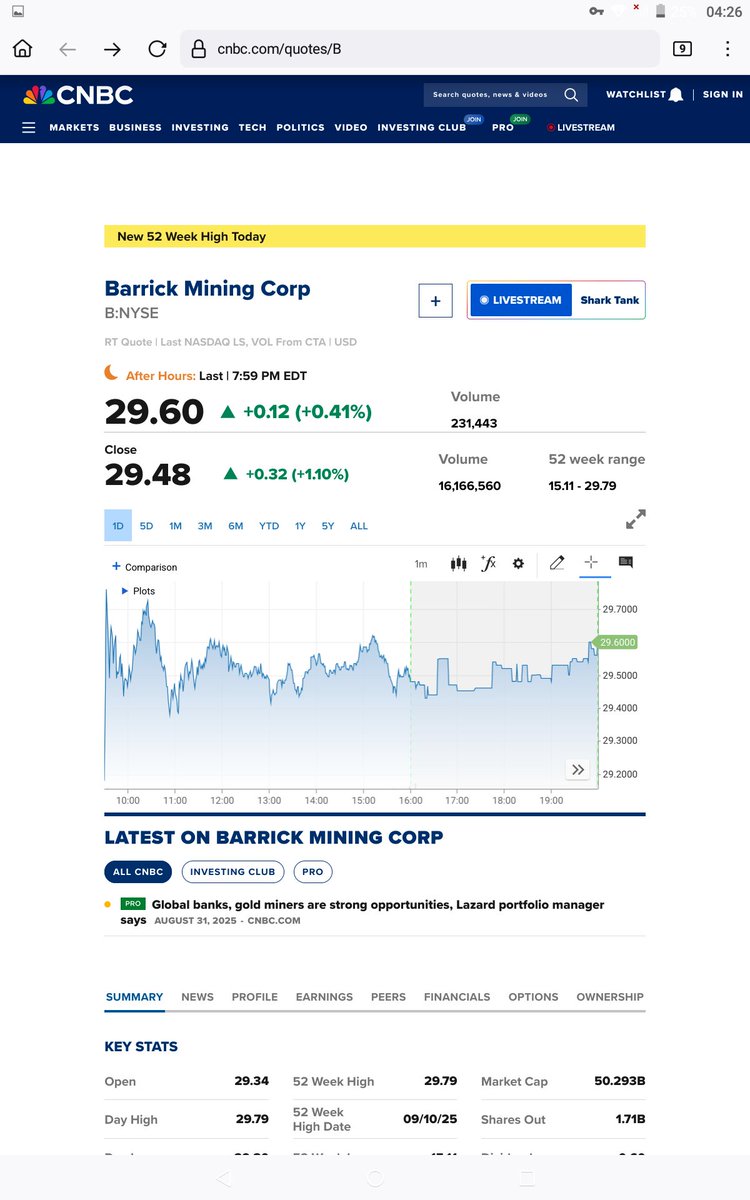Open the browser three-dot overflow menu
The height and width of the screenshot is (1200, 750).
(727, 49)
